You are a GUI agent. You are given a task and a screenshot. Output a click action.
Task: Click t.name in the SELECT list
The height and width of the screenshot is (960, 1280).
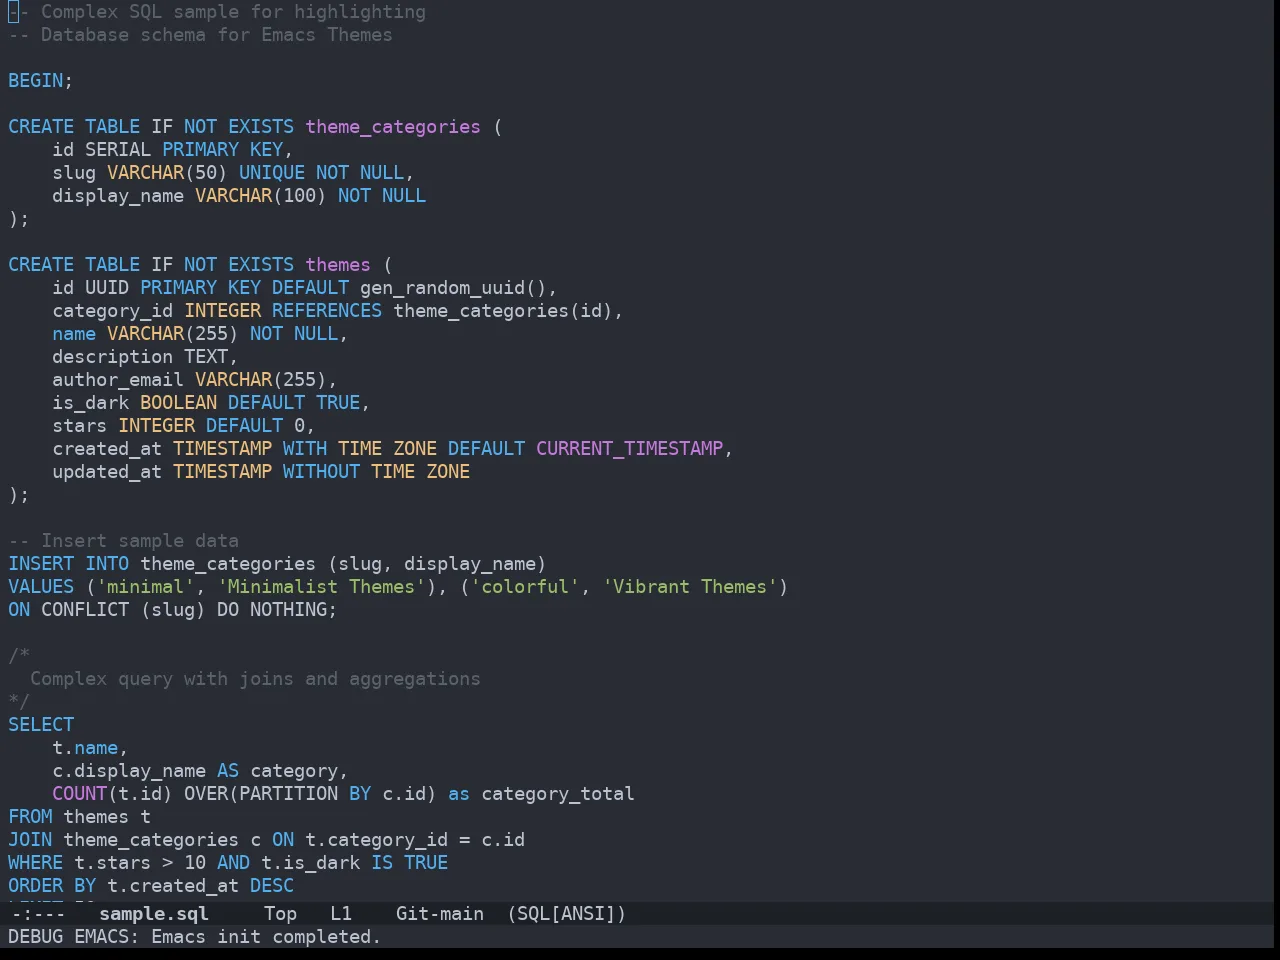coord(85,748)
